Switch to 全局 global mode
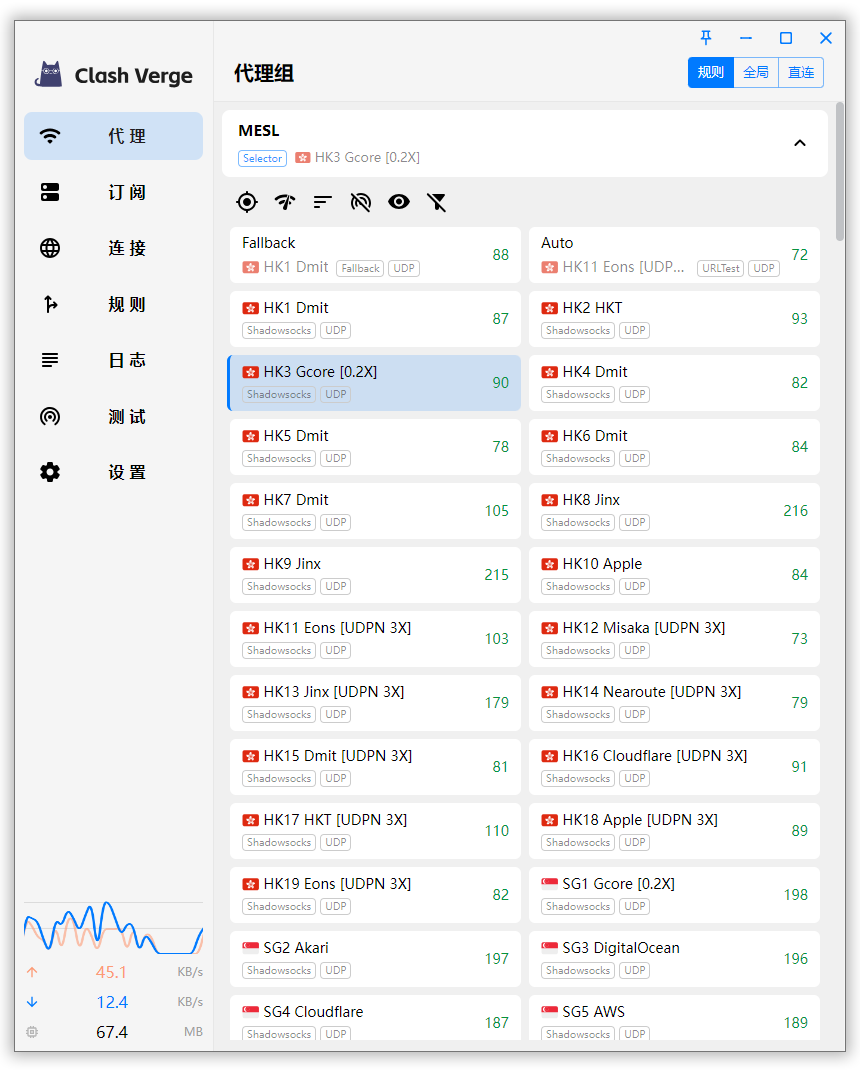Viewport: 860px width, 1072px height. coord(756,72)
